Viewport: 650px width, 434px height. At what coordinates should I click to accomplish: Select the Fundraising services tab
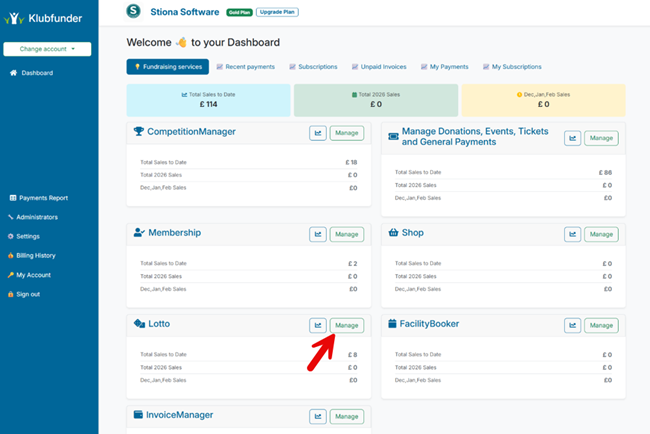[x=167, y=67]
